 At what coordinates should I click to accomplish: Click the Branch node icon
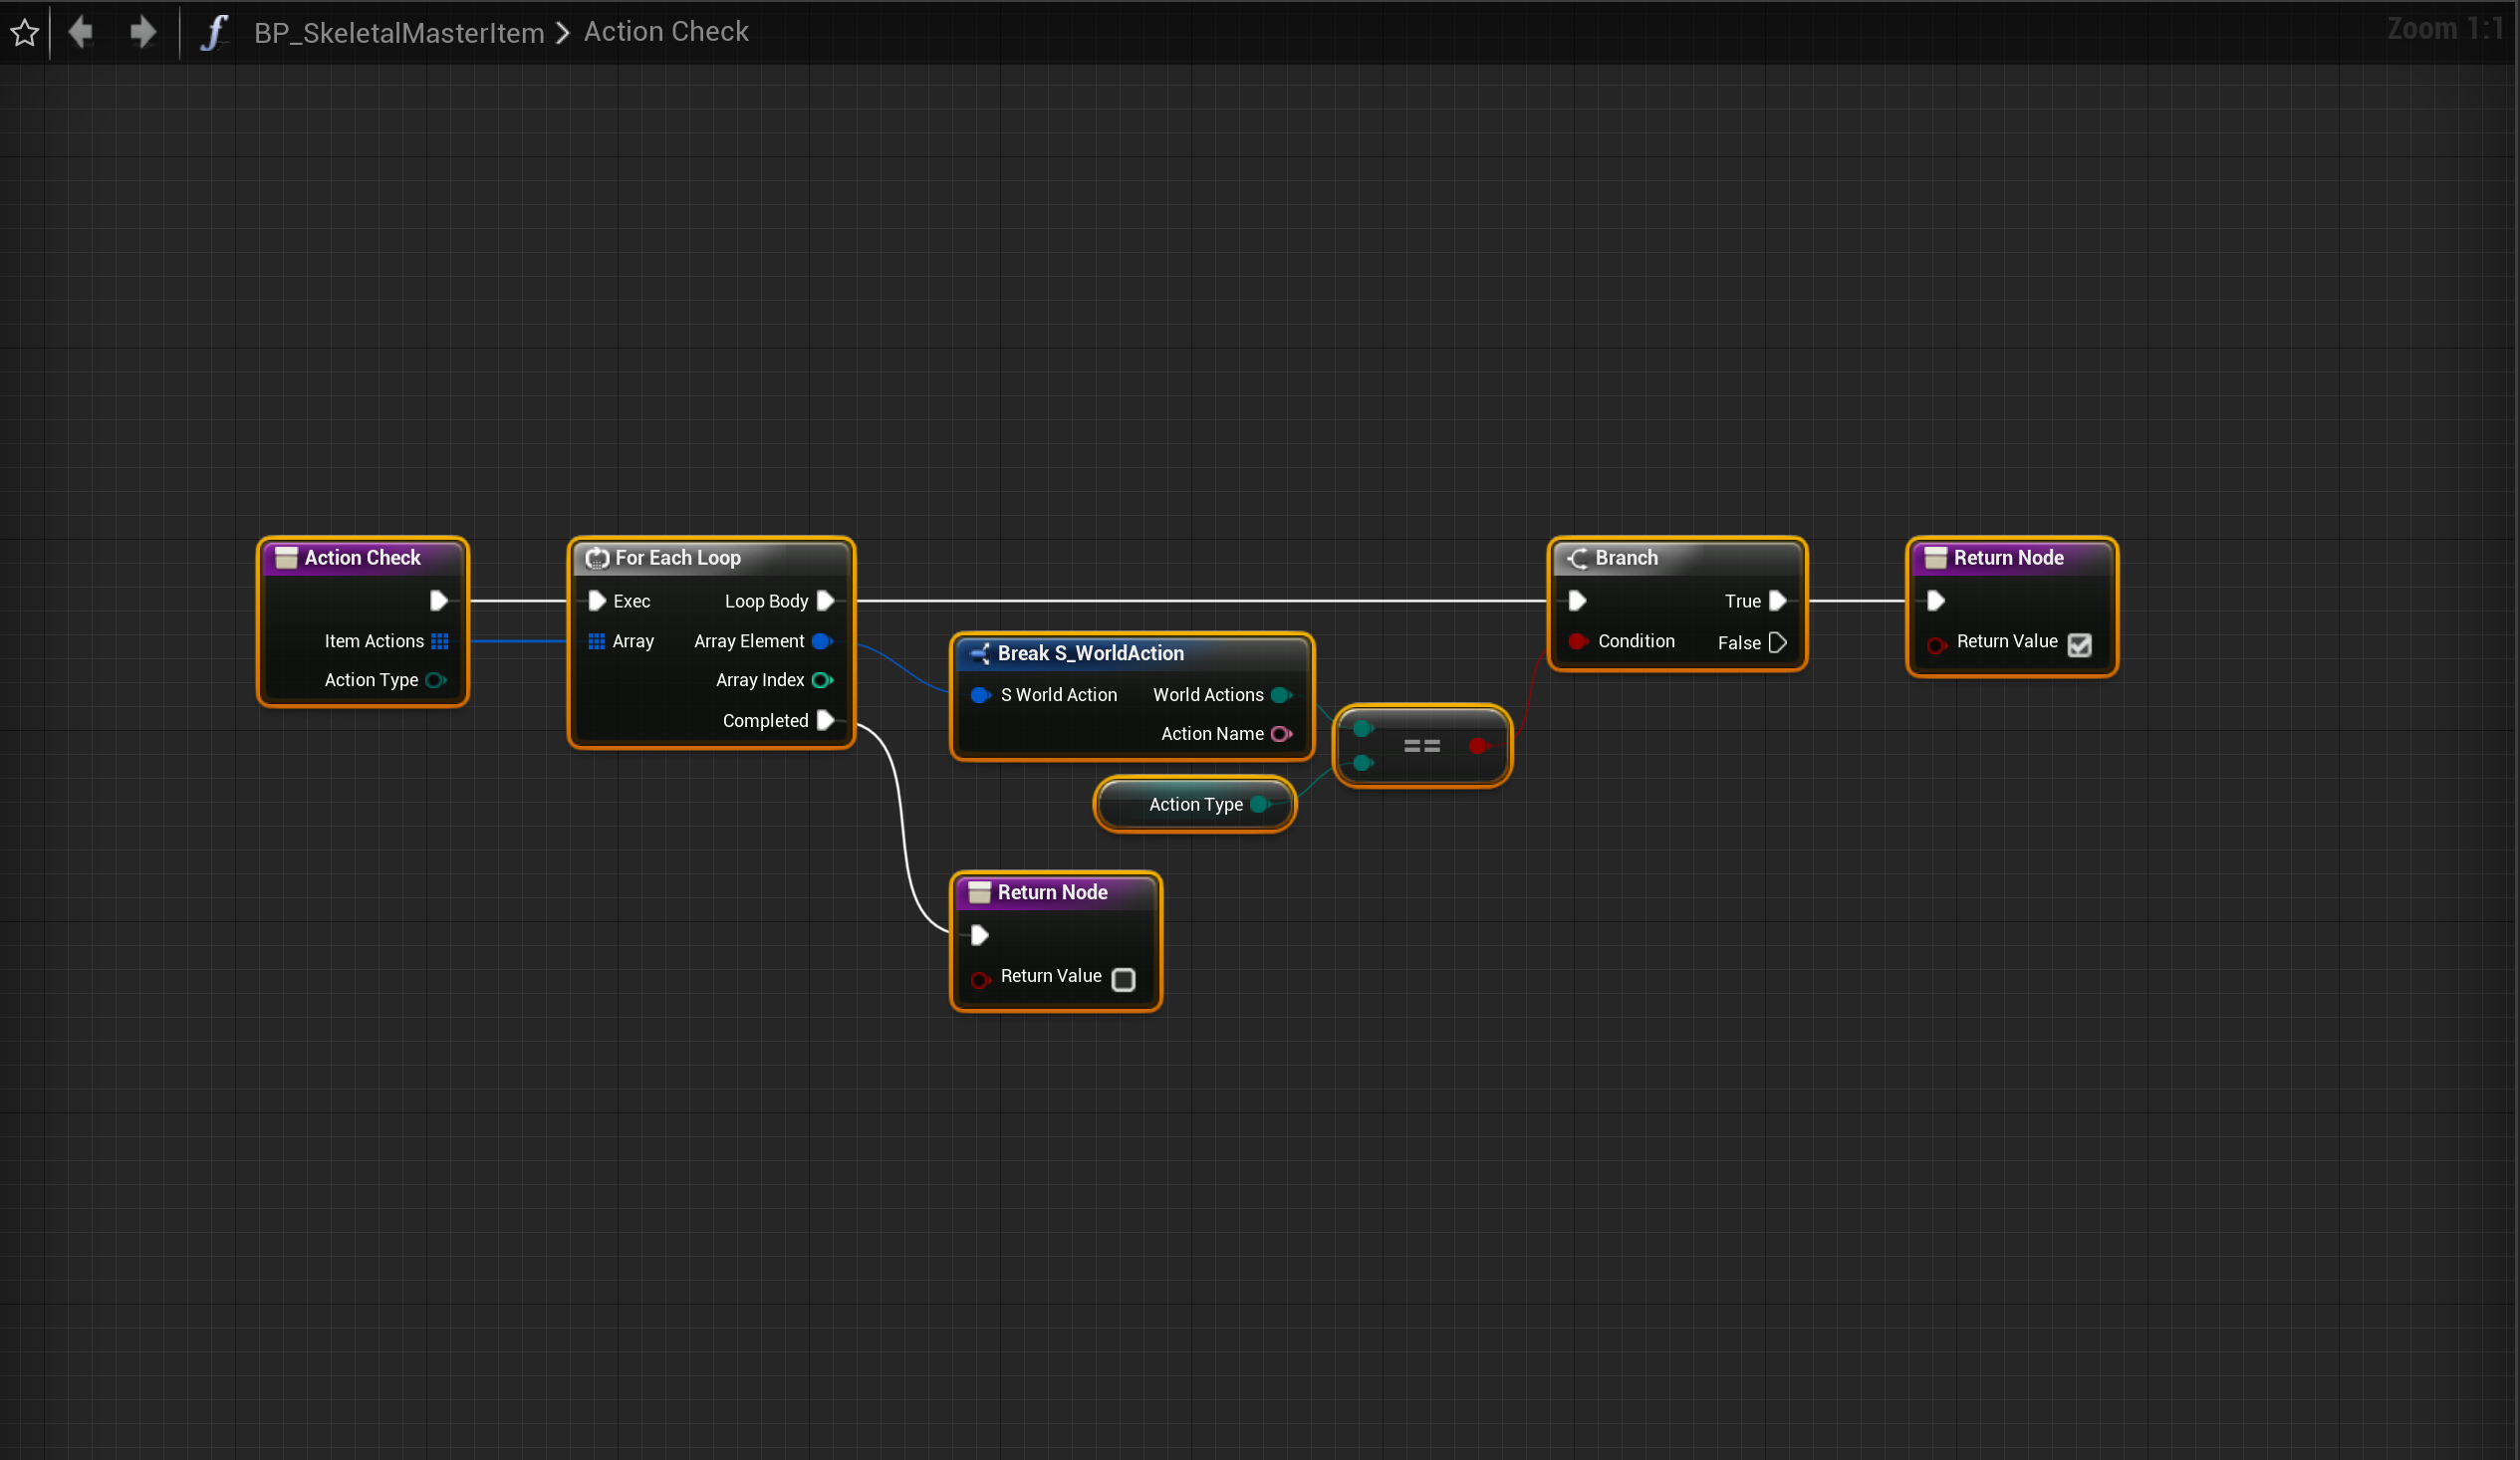1577,558
